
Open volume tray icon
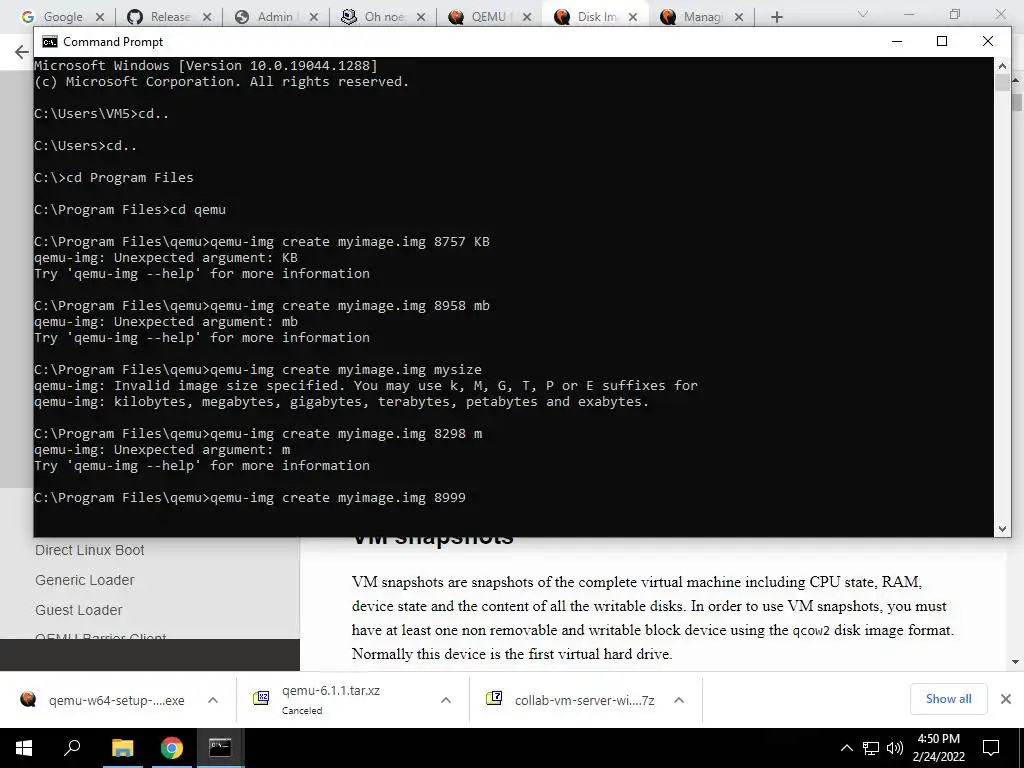pos(895,748)
